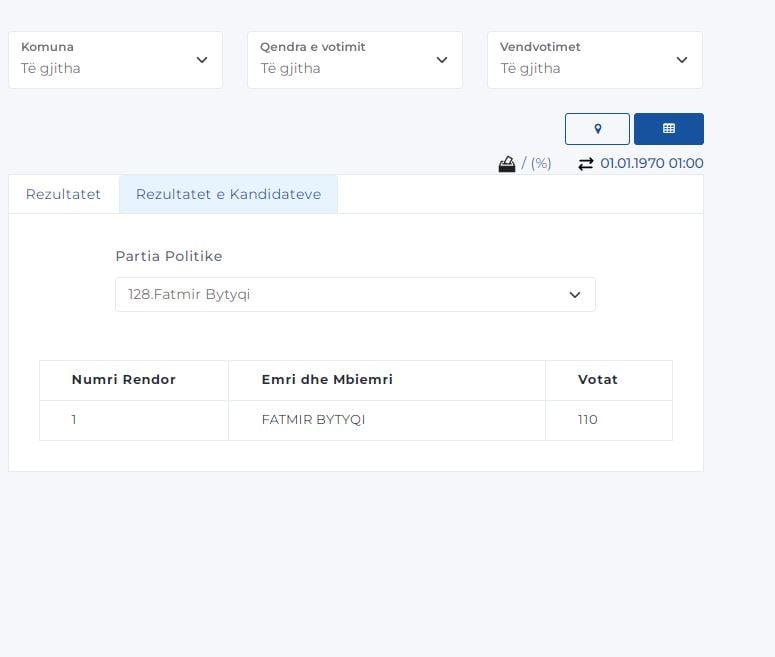Image resolution: width=775 pixels, height=657 pixels.
Task: Click the Numri Rendor column header
Action: 124,380
